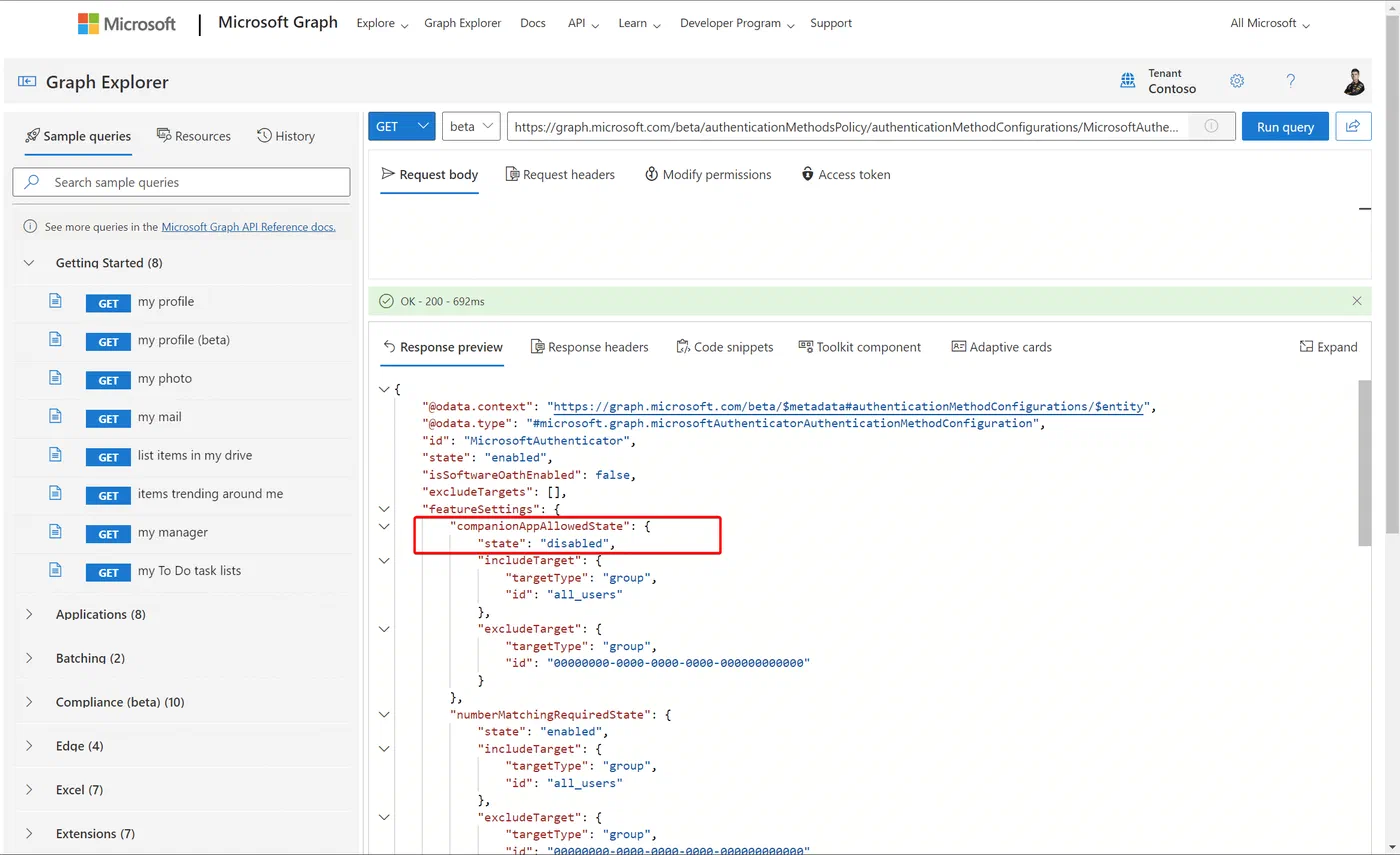Image resolution: width=1400 pixels, height=855 pixels.
Task: Open the Modify permissions tab
Action: [x=708, y=174]
